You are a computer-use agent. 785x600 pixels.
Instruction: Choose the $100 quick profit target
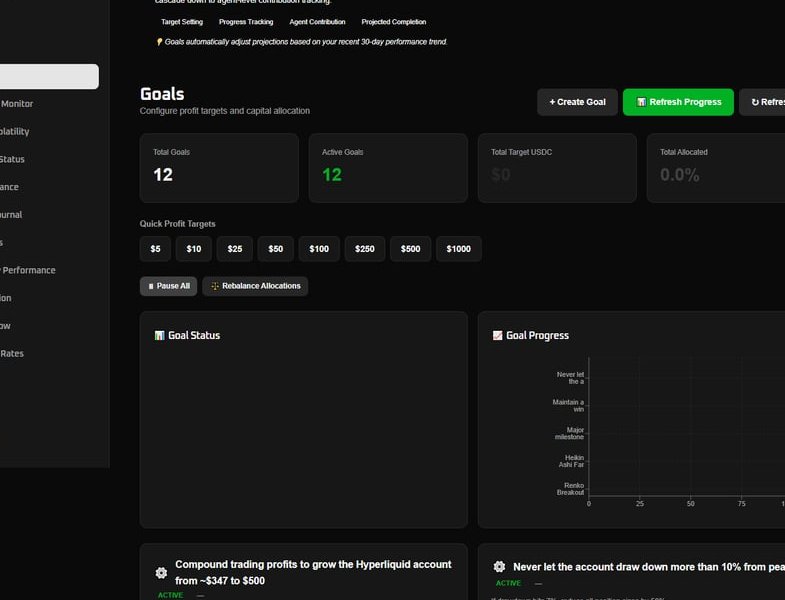click(x=319, y=249)
